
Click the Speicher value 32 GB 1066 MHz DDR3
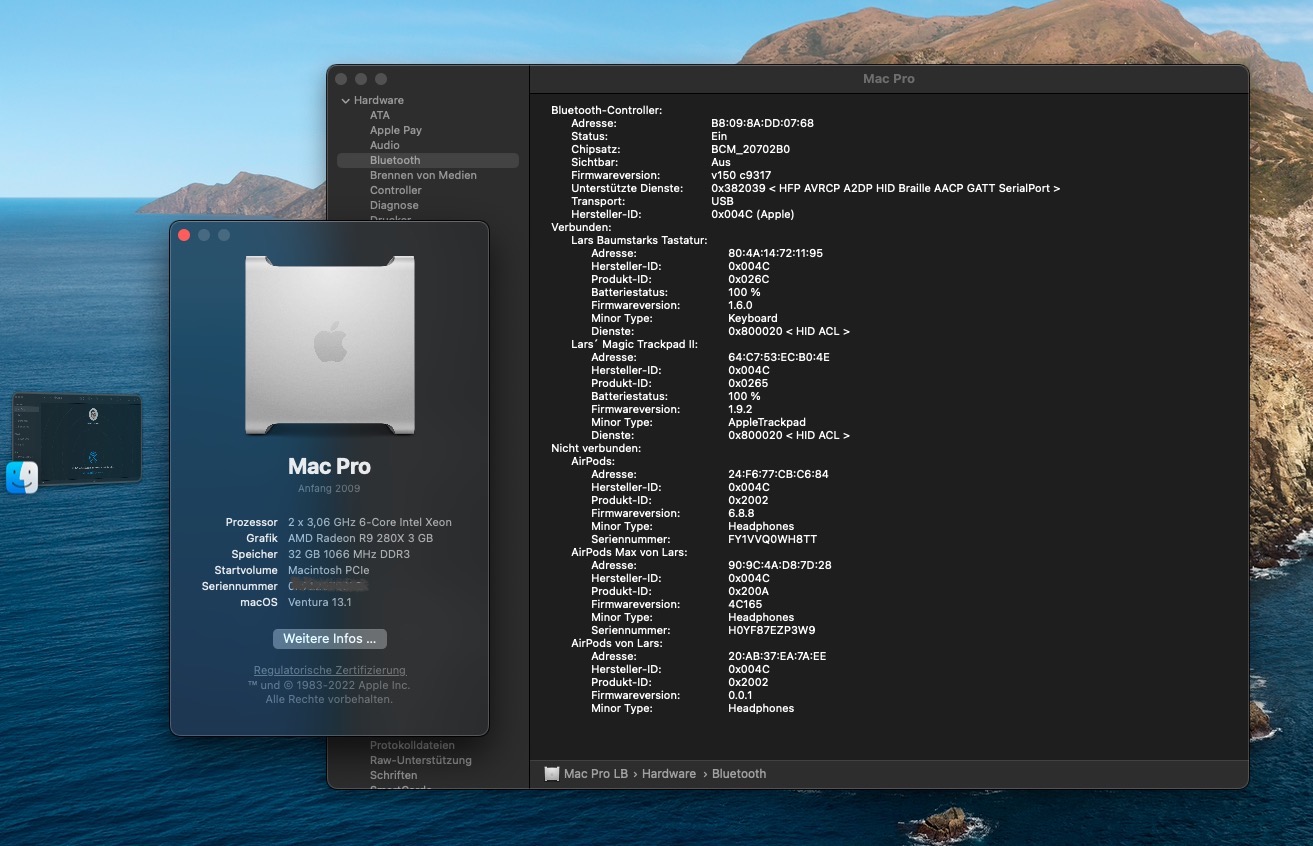349,554
